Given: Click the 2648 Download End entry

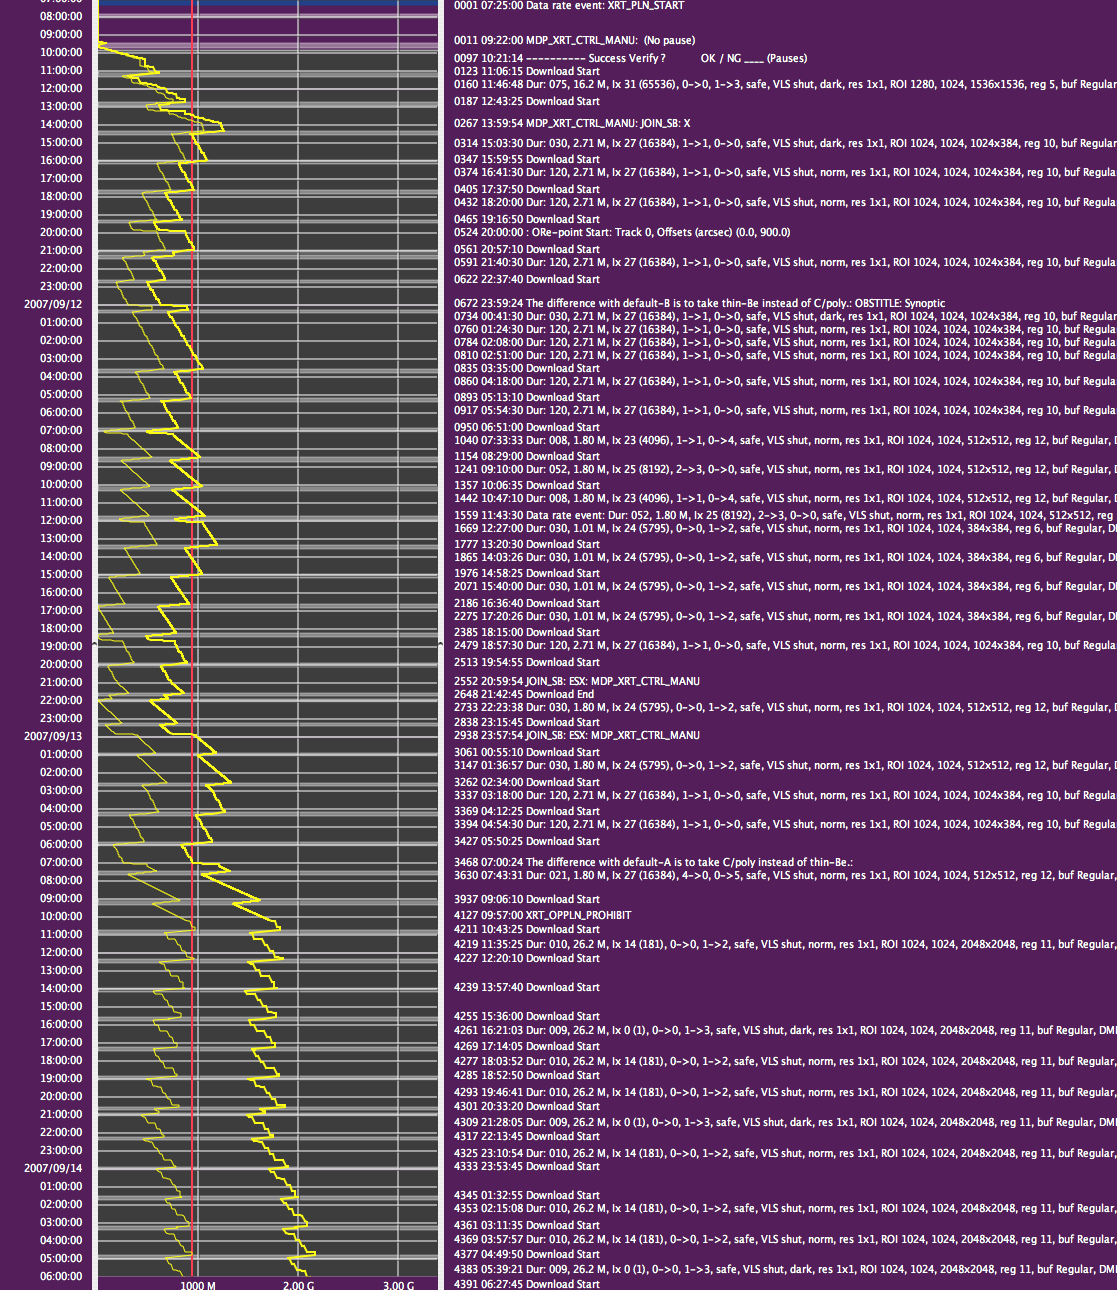Looking at the screenshot, I should (x=524, y=694).
